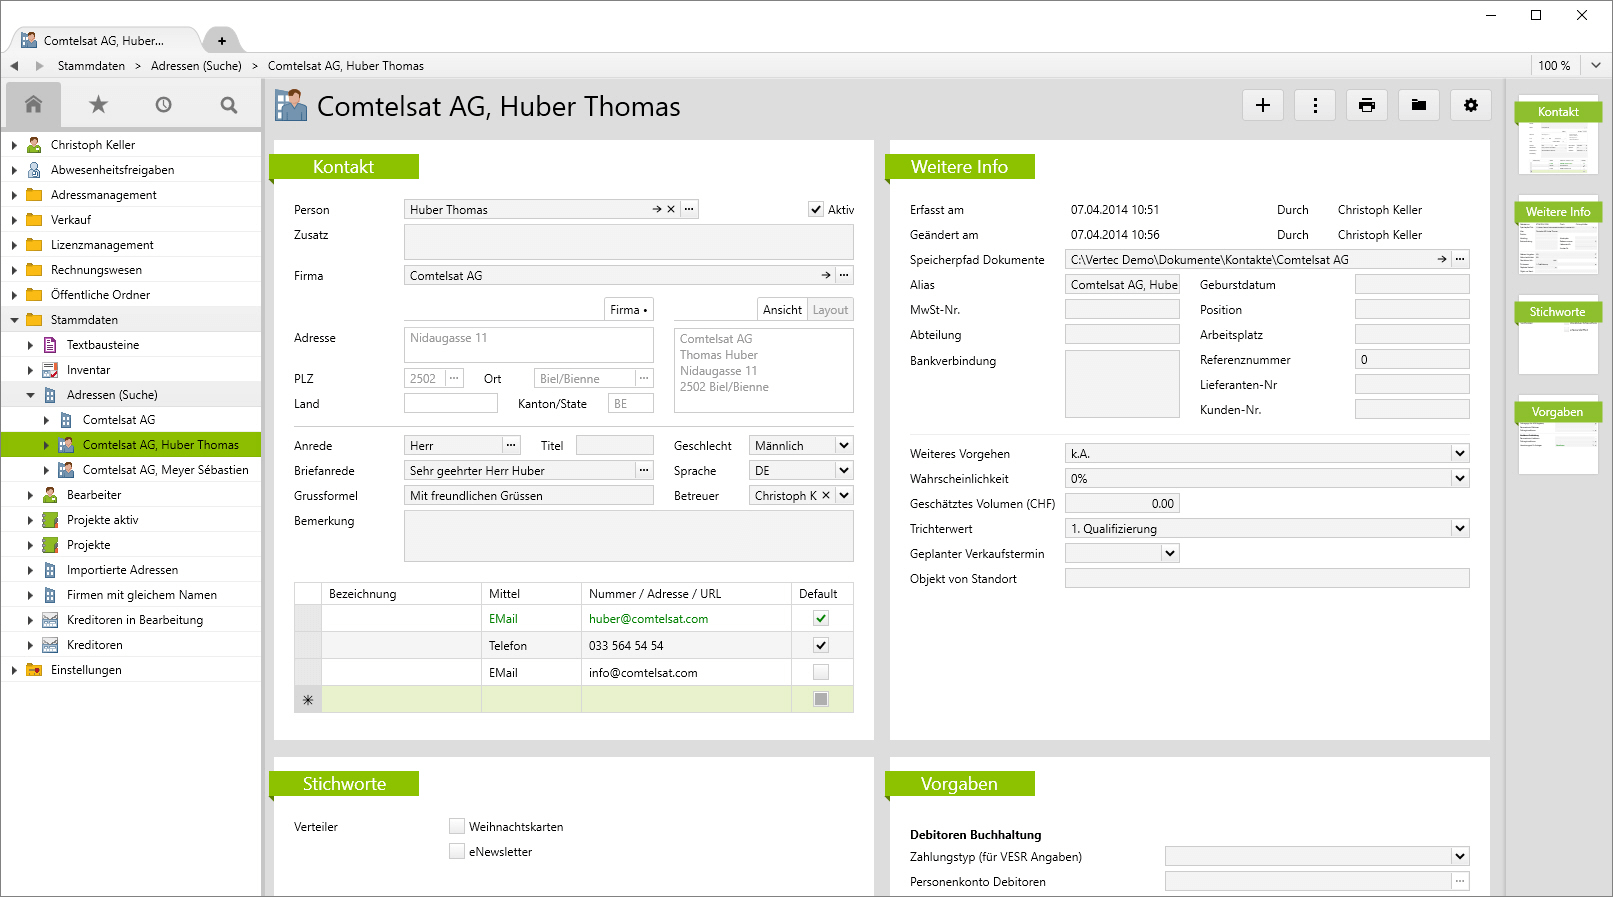
Task: Select the Comtelsat AG, Huber... tab
Action: pos(104,41)
